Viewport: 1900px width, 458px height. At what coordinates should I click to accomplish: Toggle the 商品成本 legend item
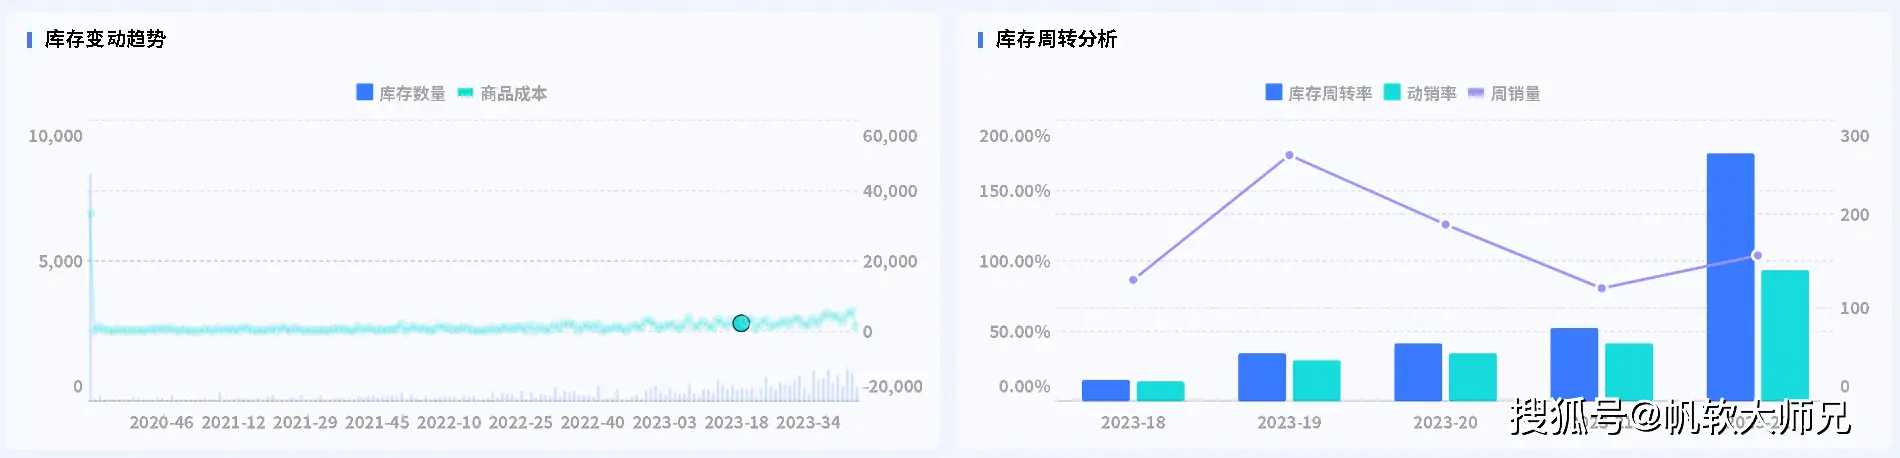tap(502, 93)
